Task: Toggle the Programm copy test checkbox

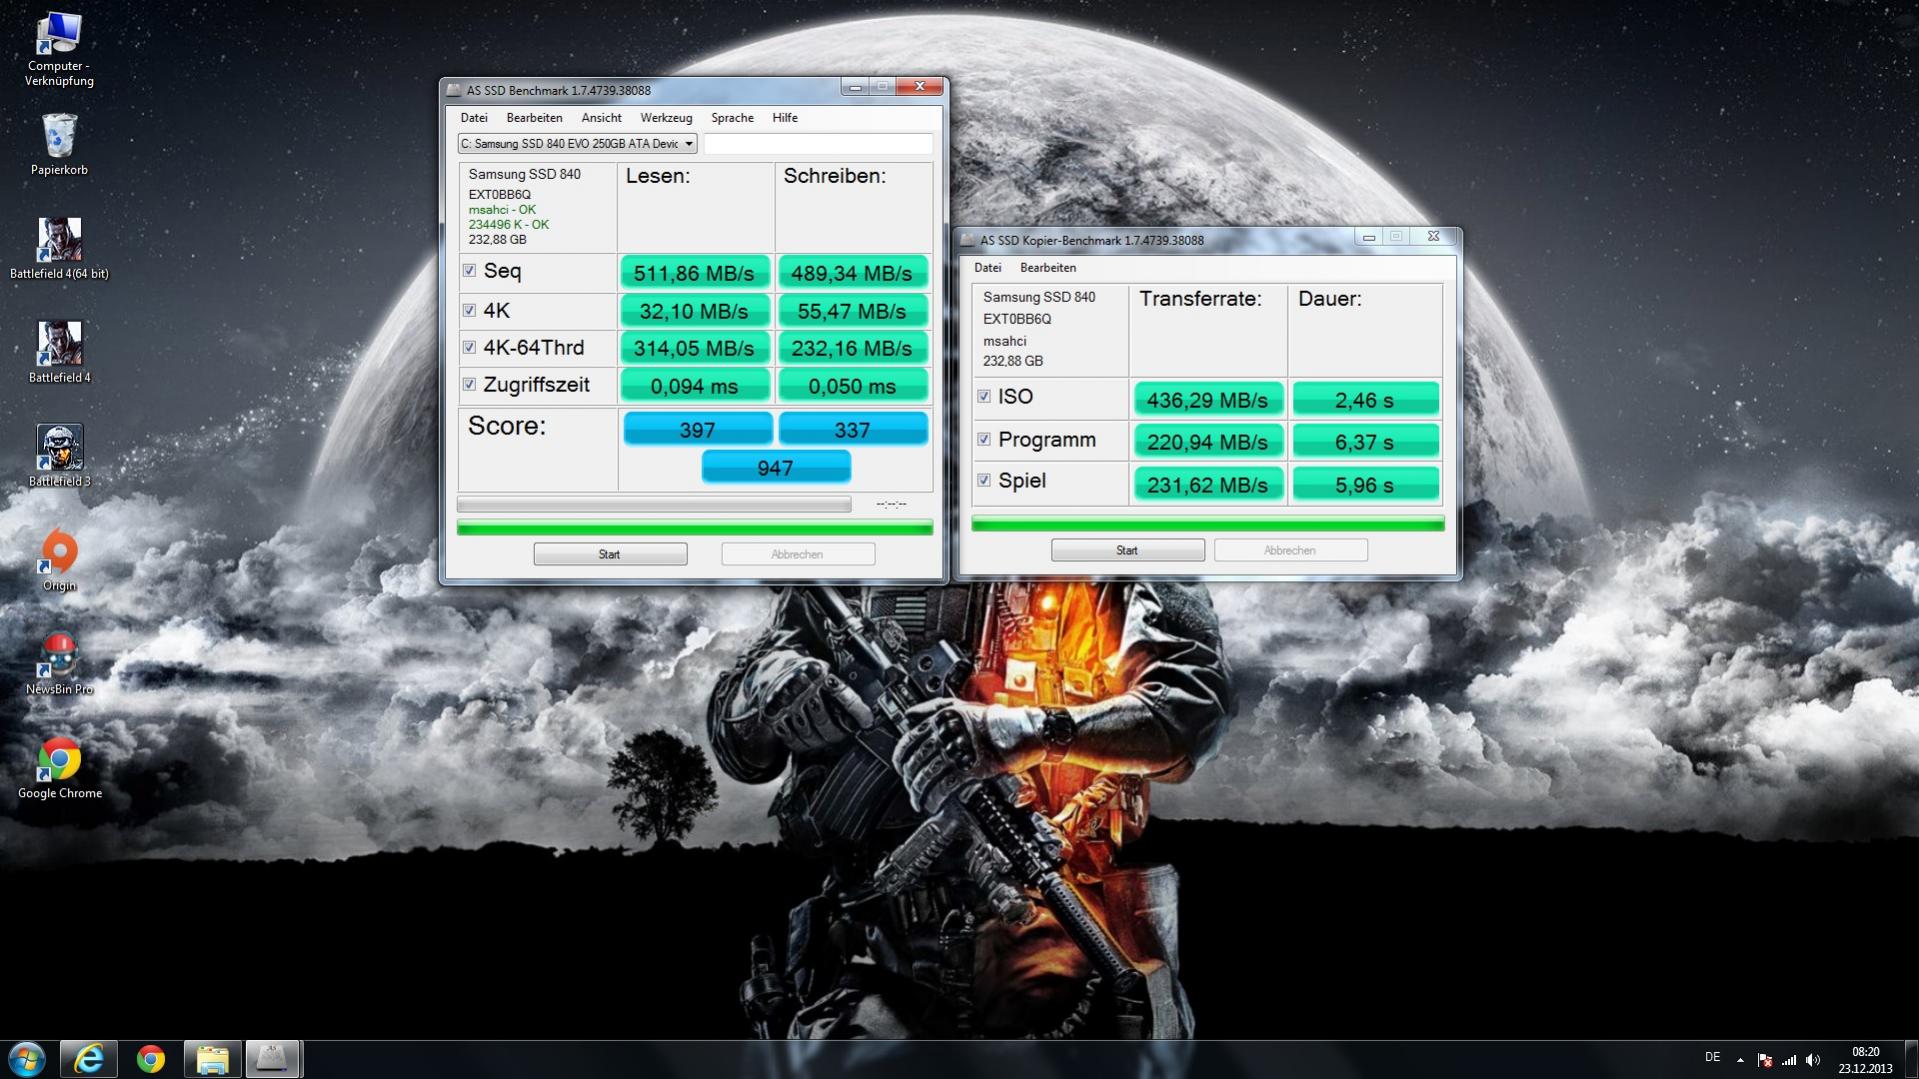Action: tap(984, 439)
